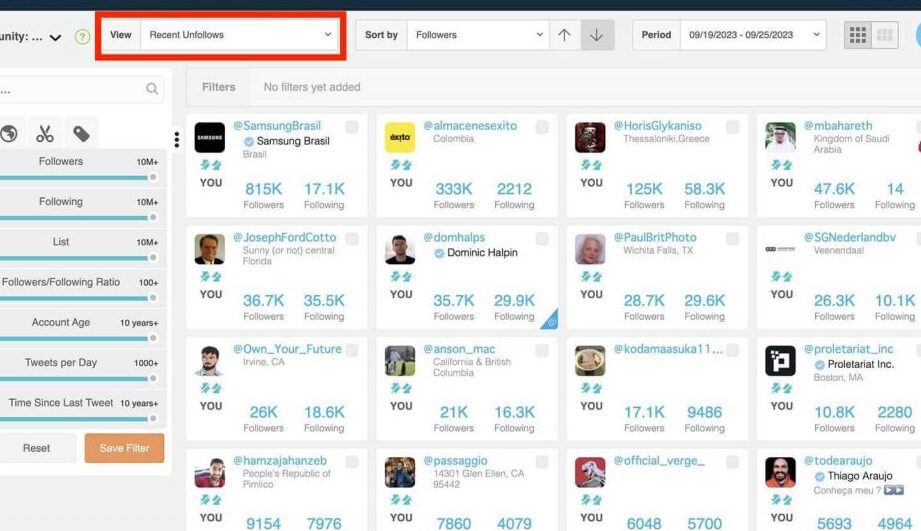The width and height of the screenshot is (921, 531).
Task: Open the @almacenesexito profile link
Action: coord(470,126)
